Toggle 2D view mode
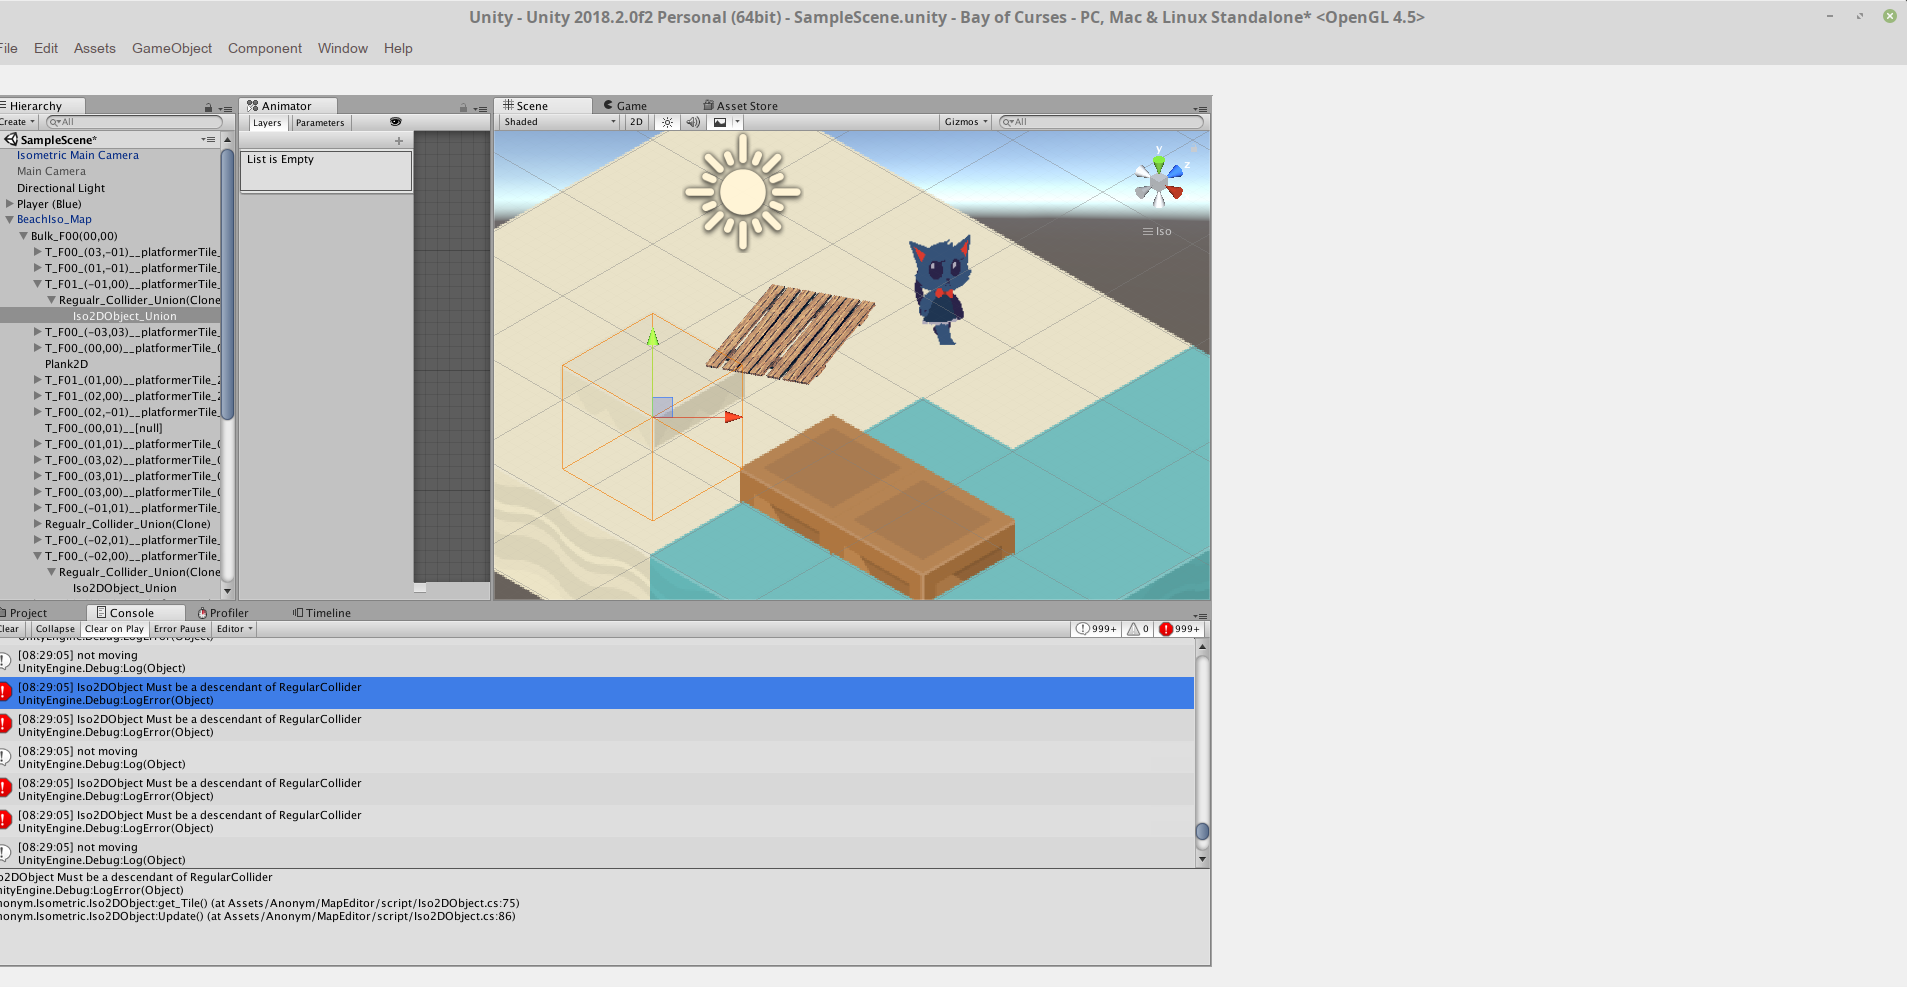 point(636,122)
